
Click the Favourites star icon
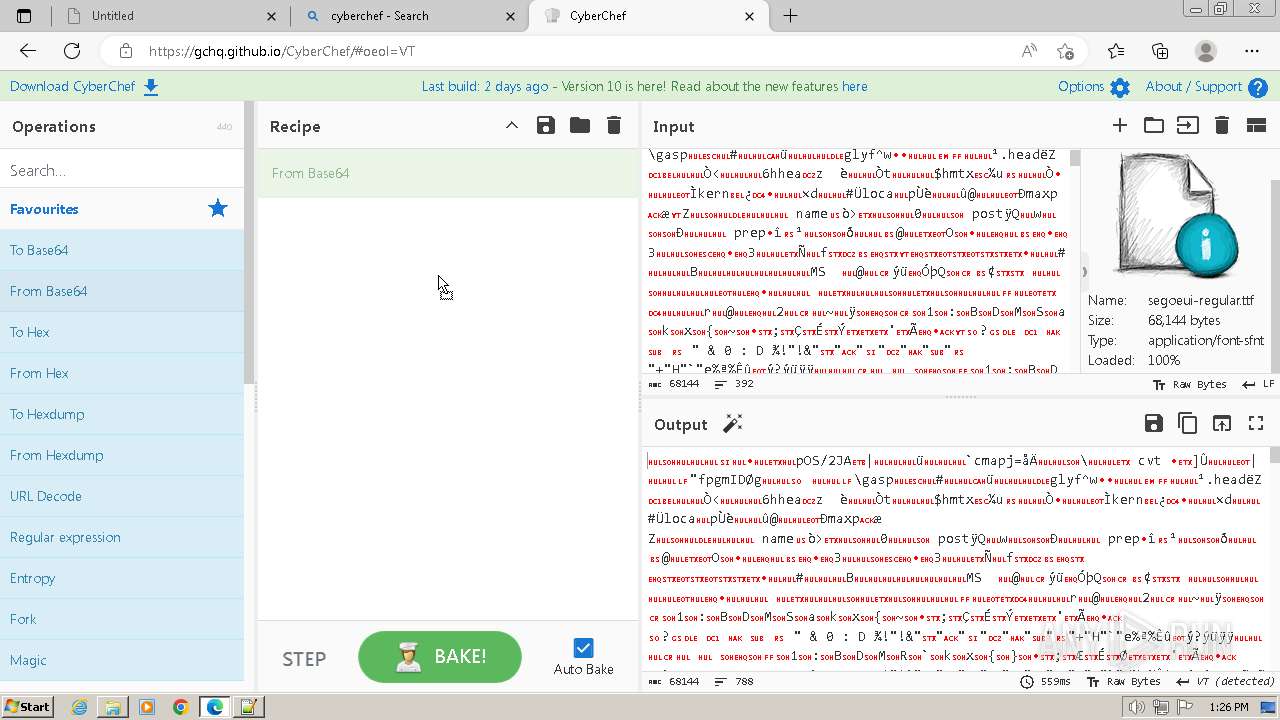pos(218,208)
